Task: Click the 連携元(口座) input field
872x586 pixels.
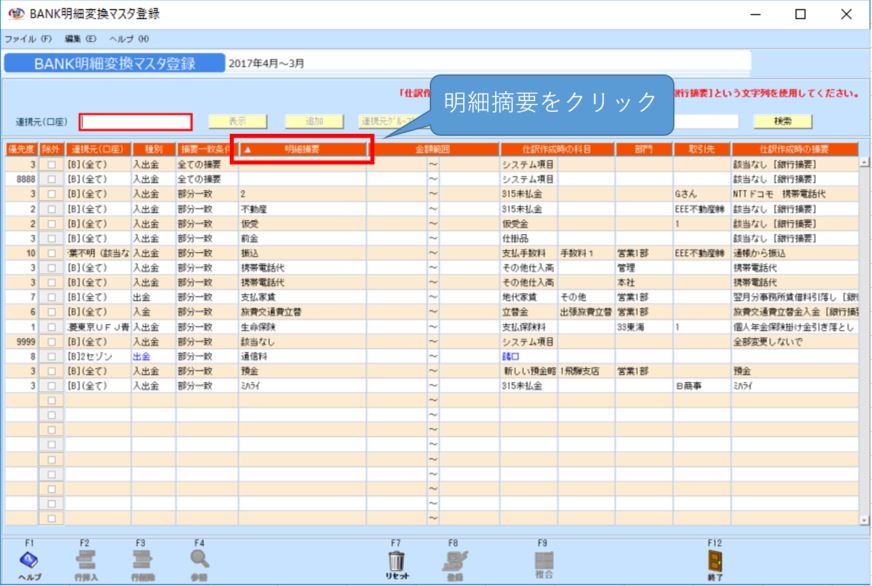Action: click(x=135, y=122)
